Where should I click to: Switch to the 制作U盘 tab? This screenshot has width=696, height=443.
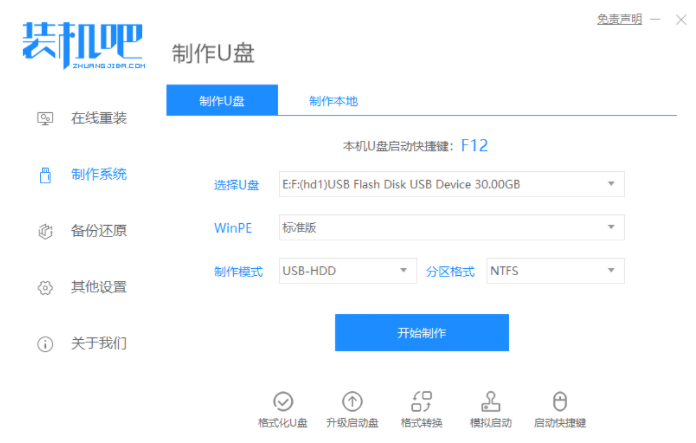click(x=222, y=101)
